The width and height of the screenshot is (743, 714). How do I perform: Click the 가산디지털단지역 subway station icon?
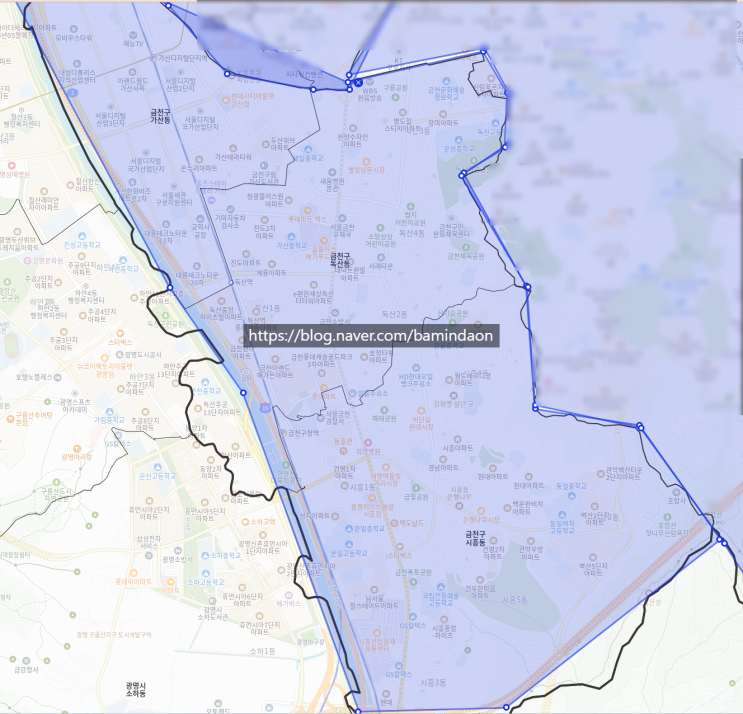pos(153,58)
